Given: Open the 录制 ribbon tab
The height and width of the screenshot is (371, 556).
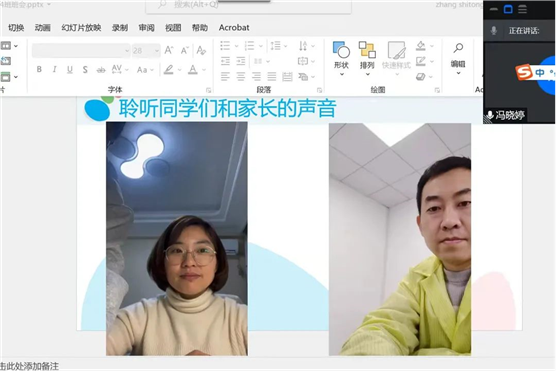Looking at the screenshot, I should [120, 28].
